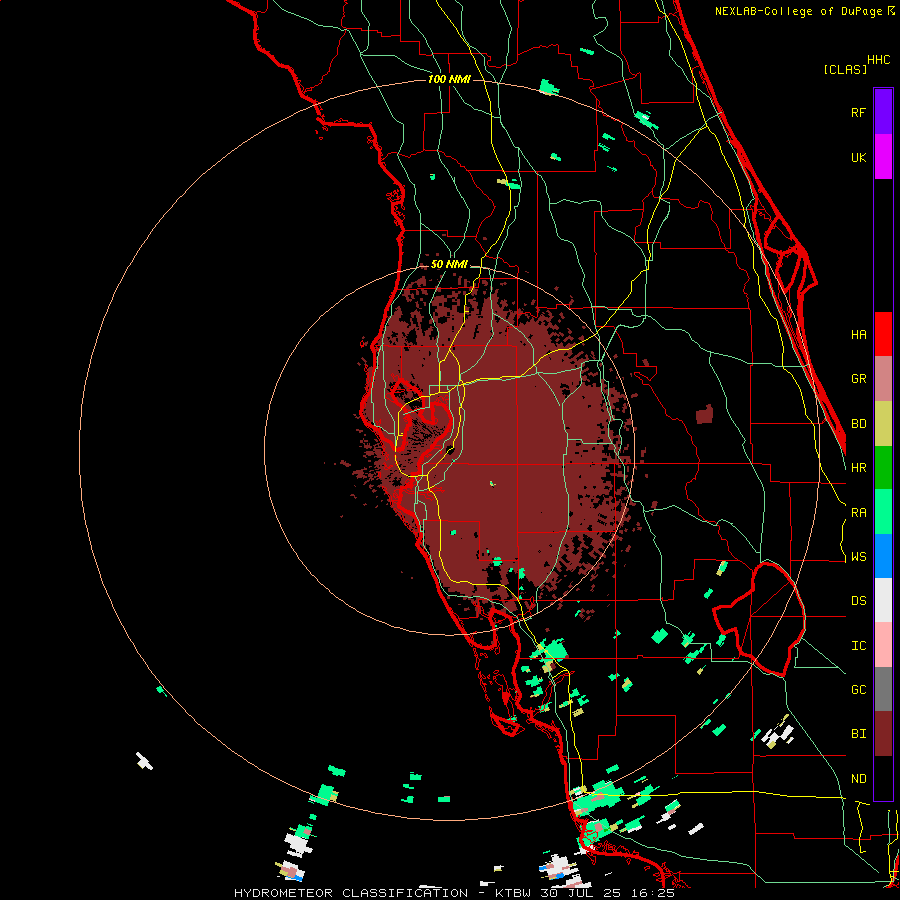Select the yellow BD legend swatch
The width and height of the screenshot is (900, 900).
tap(883, 424)
